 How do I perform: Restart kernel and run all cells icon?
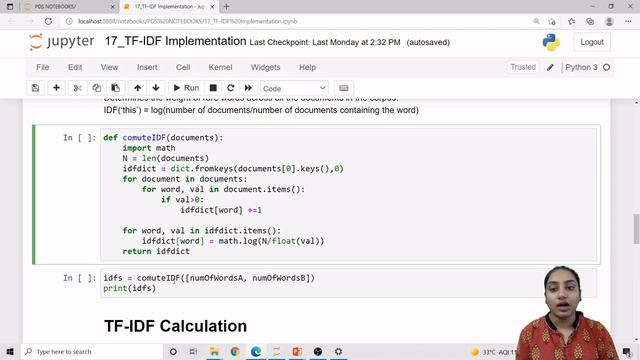[x=248, y=88]
